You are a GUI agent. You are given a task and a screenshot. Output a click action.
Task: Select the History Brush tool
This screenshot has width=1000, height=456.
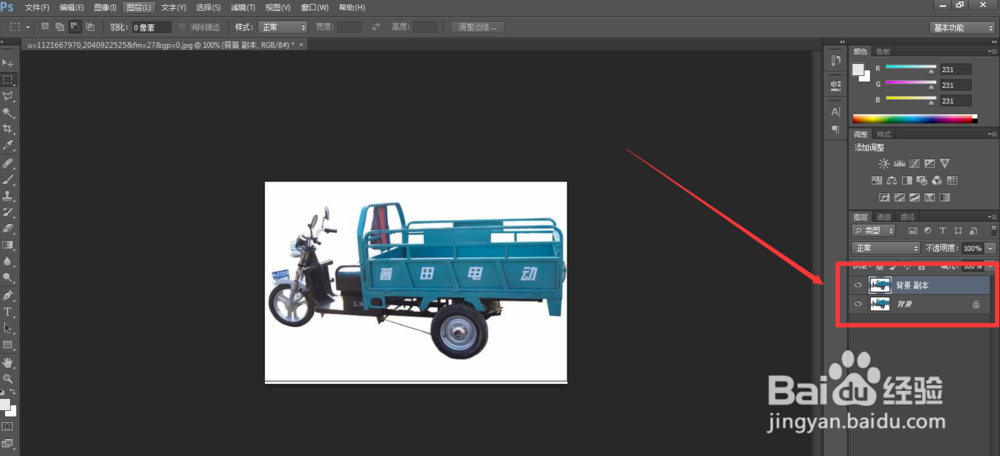tap(8, 212)
